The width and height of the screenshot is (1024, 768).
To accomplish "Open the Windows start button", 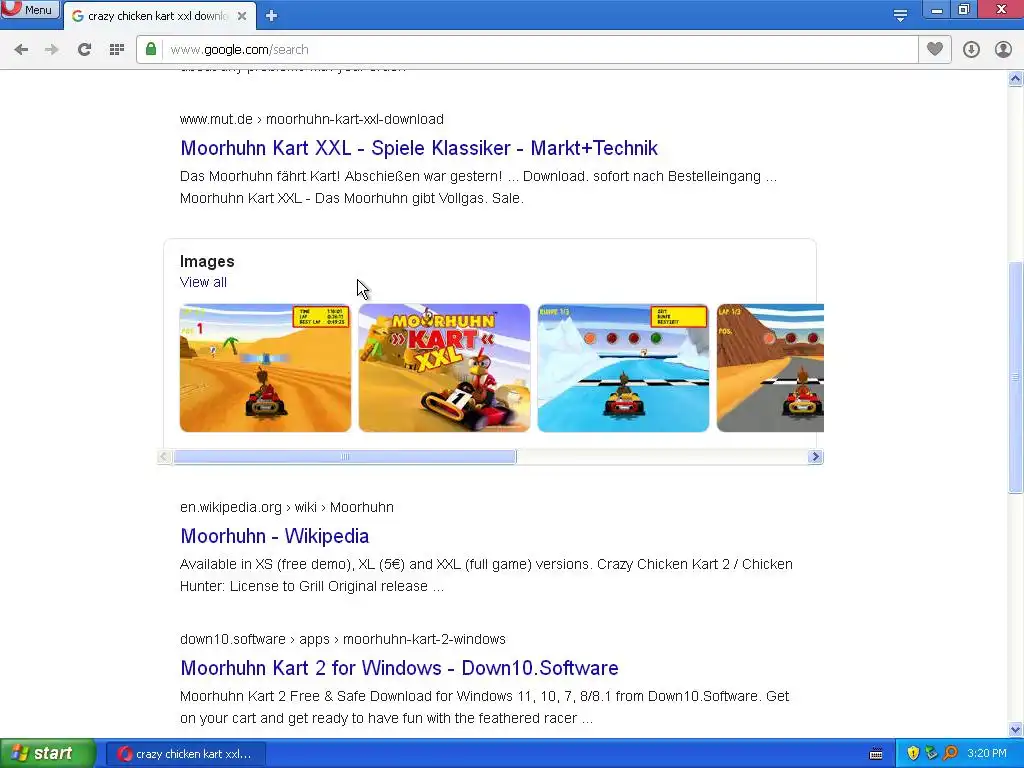I will point(48,754).
